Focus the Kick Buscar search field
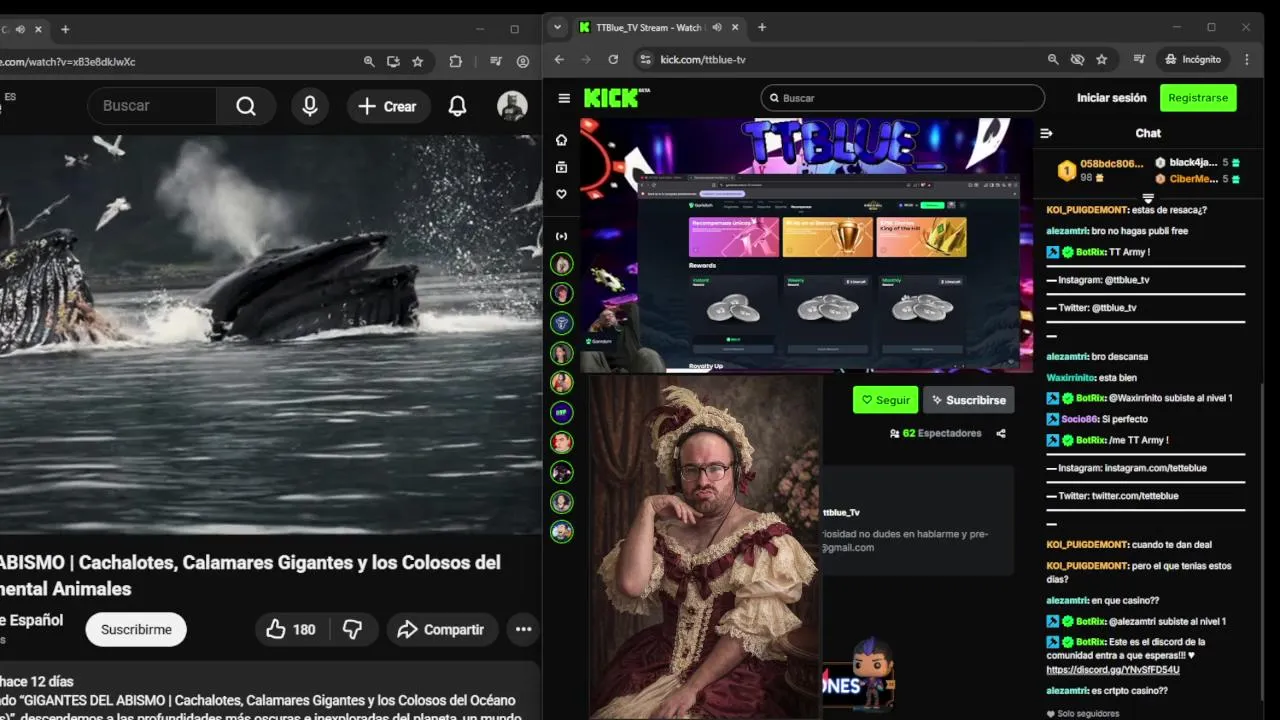Image resolution: width=1280 pixels, height=720 pixels. click(902, 98)
